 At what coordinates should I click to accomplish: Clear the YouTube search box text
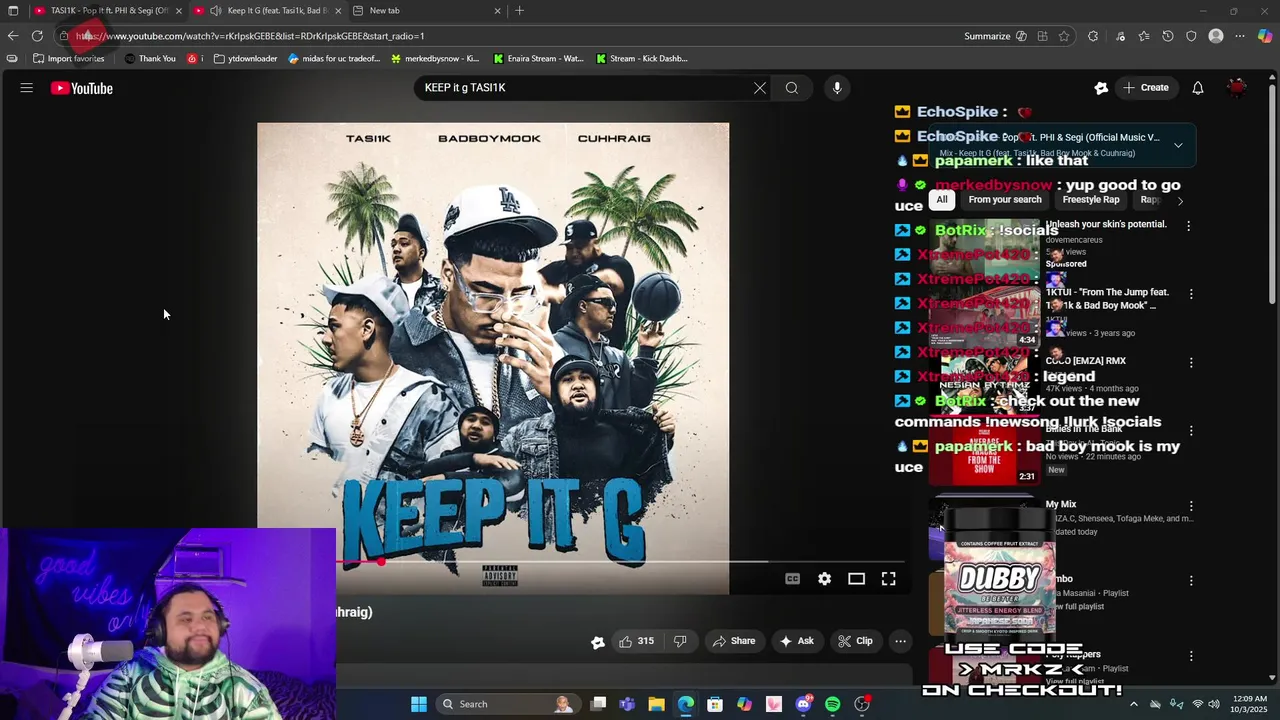pos(760,88)
